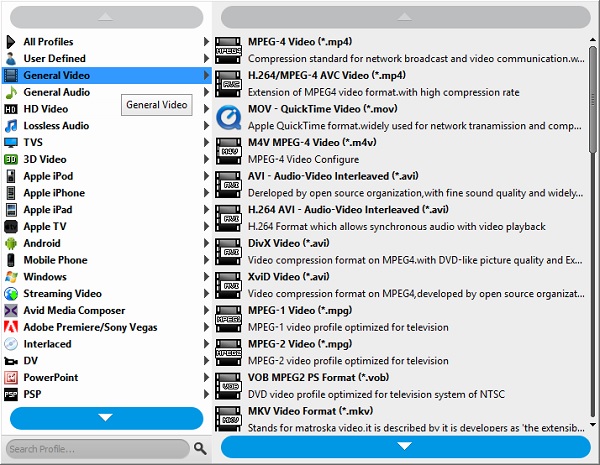Click the grey up arrow above formats

click(406, 17)
